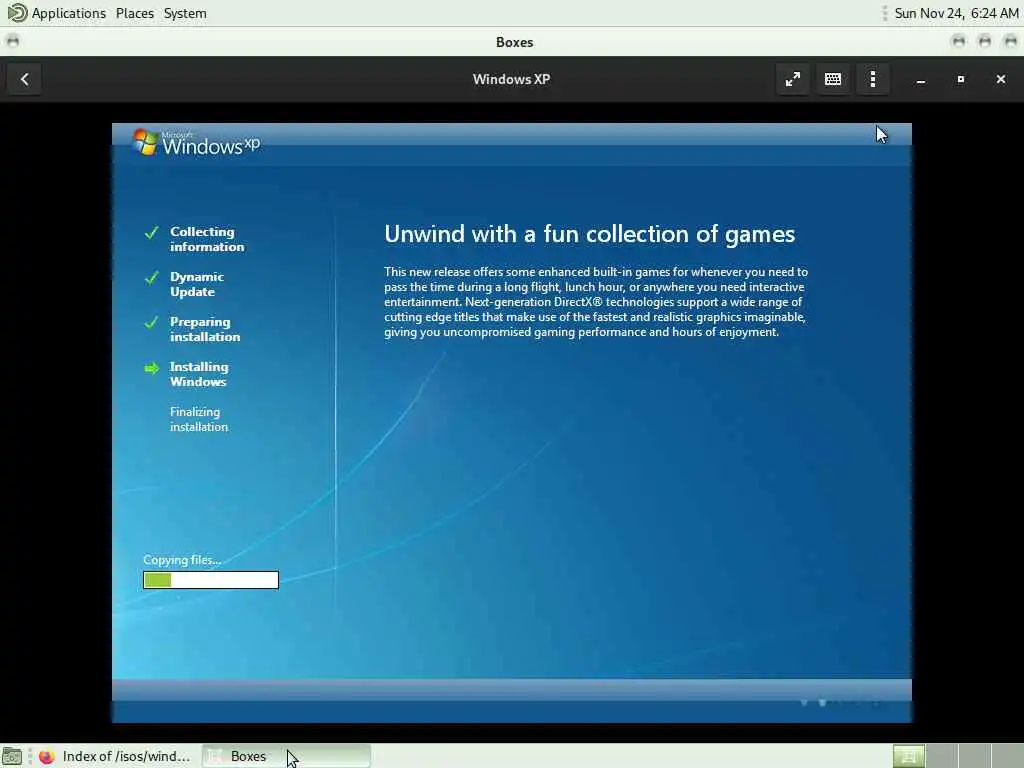
Task: Click the heading Unwind with a fun collection
Action: 589,234
